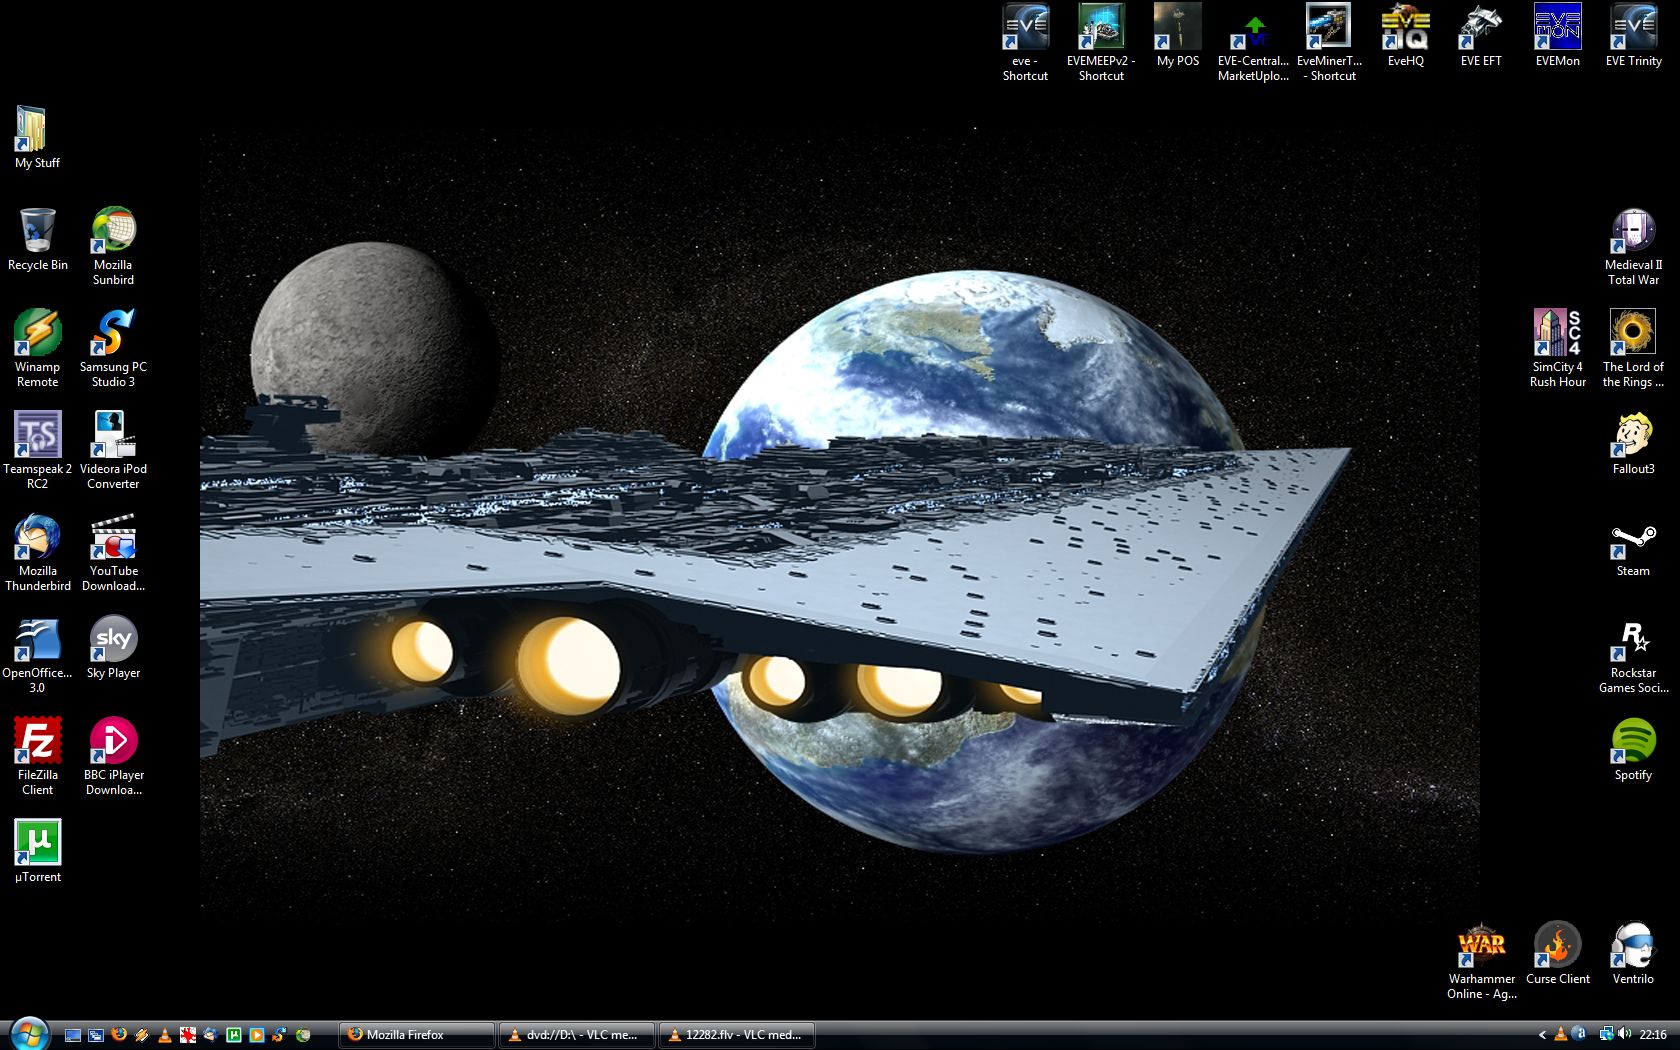1680x1050 pixels.
Task: Click the FileZilla Client icon
Action: pyautogui.click(x=38, y=746)
